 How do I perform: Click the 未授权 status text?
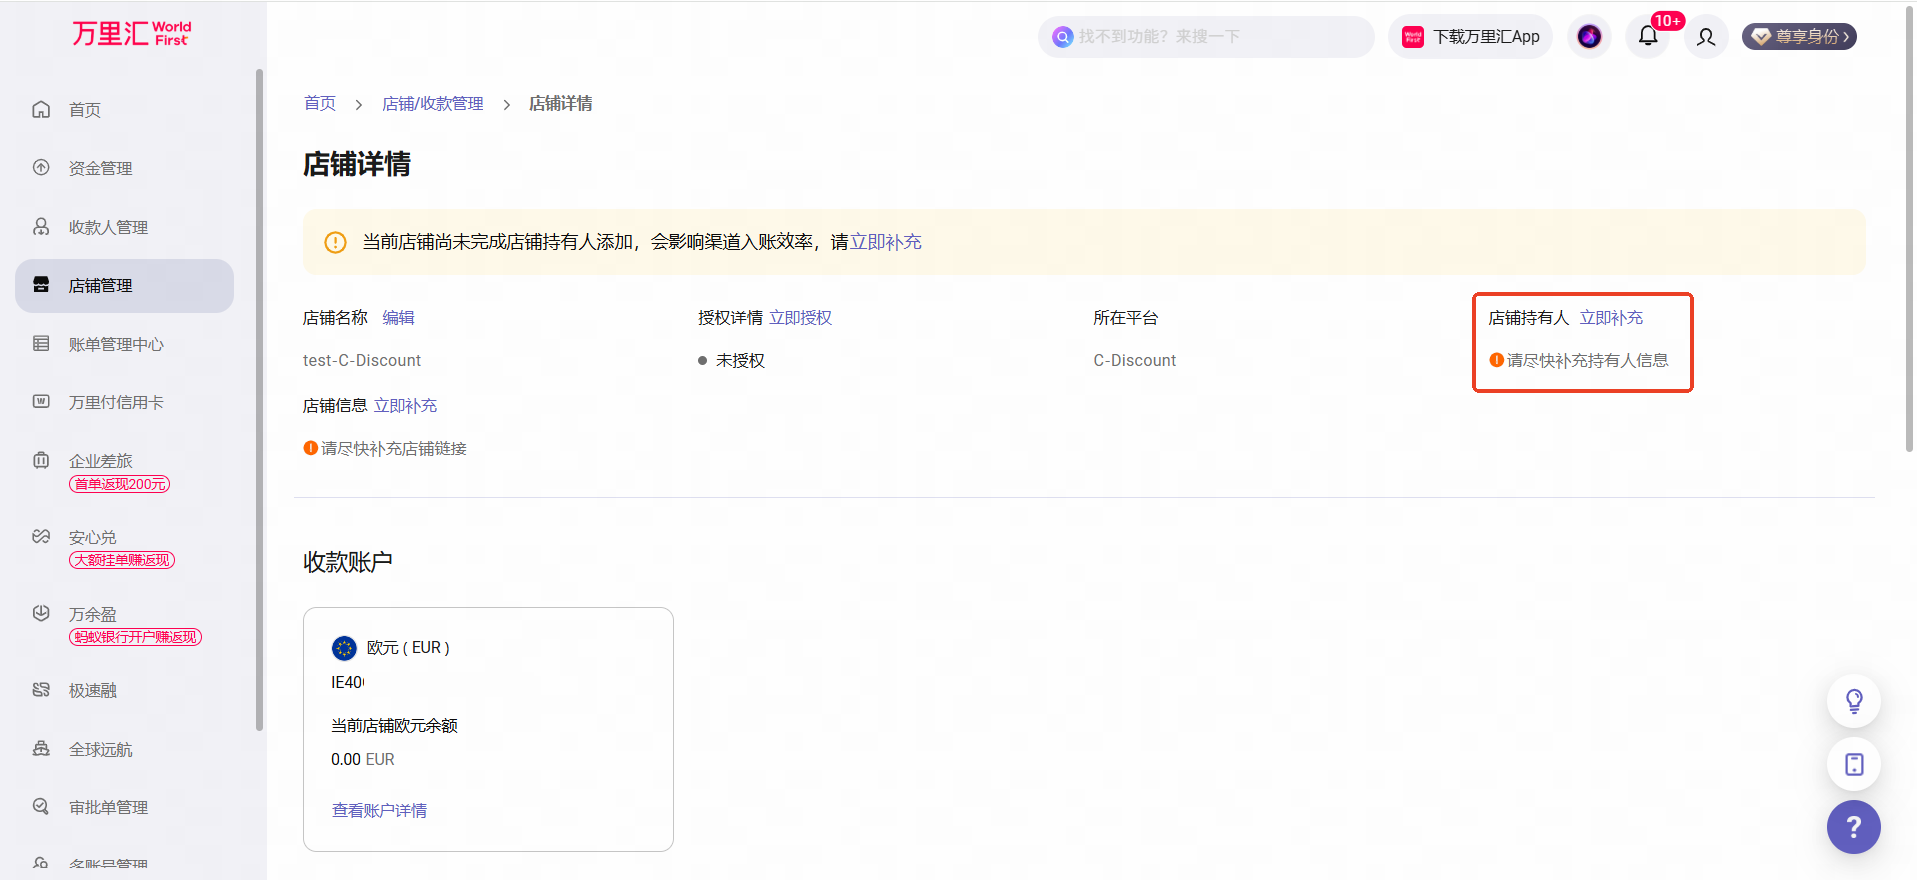(740, 361)
